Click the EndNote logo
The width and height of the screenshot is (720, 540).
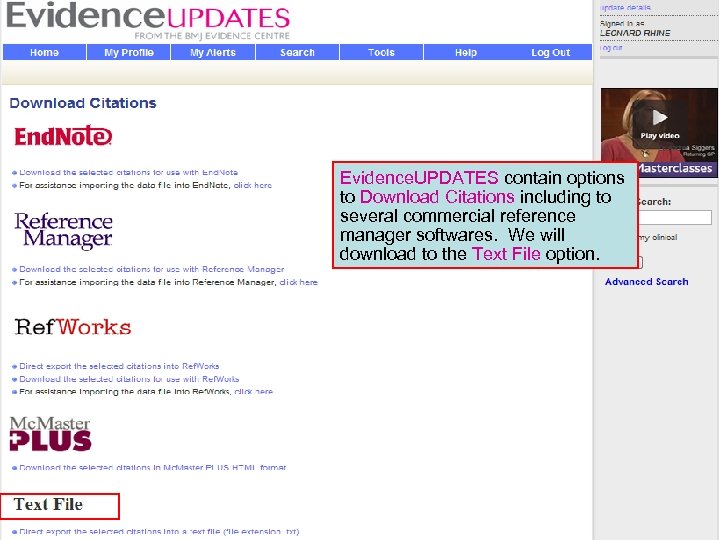63,136
